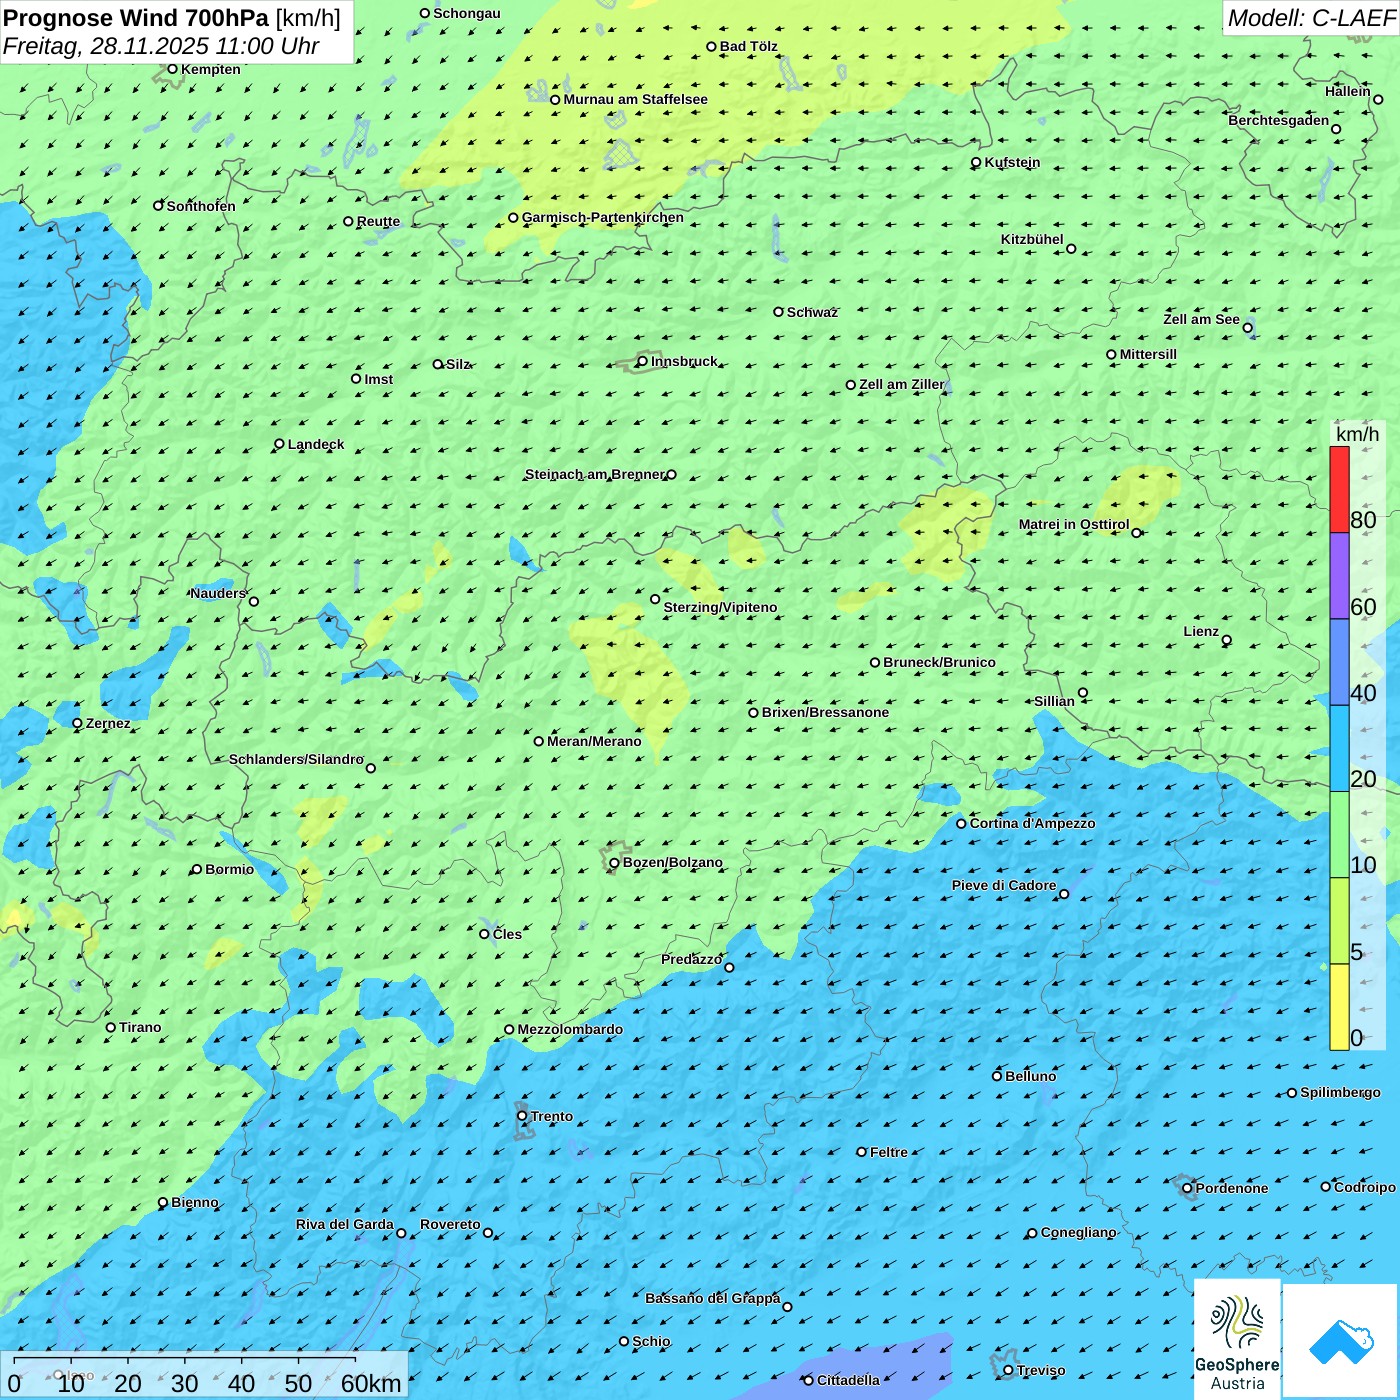This screenshot has height=1400, width=1400.
Task: Click the green 10–20 km/h legend swatch
Action: (x=1339, y=834)
